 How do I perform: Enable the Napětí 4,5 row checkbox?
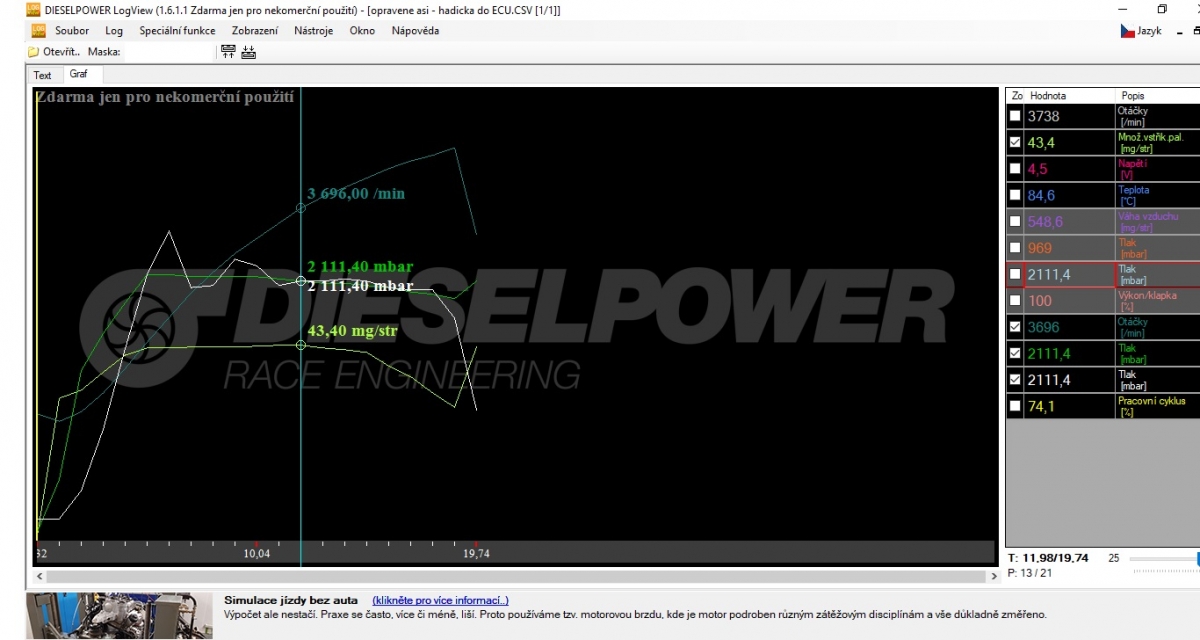1015,169
